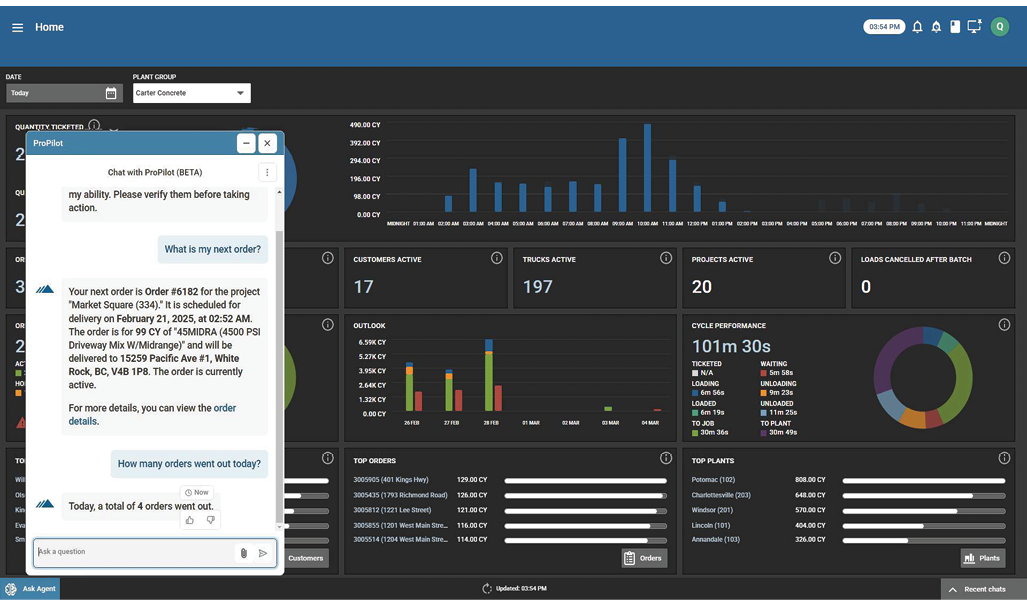
Task: Click the Home page title
Action: click(49, 28)
